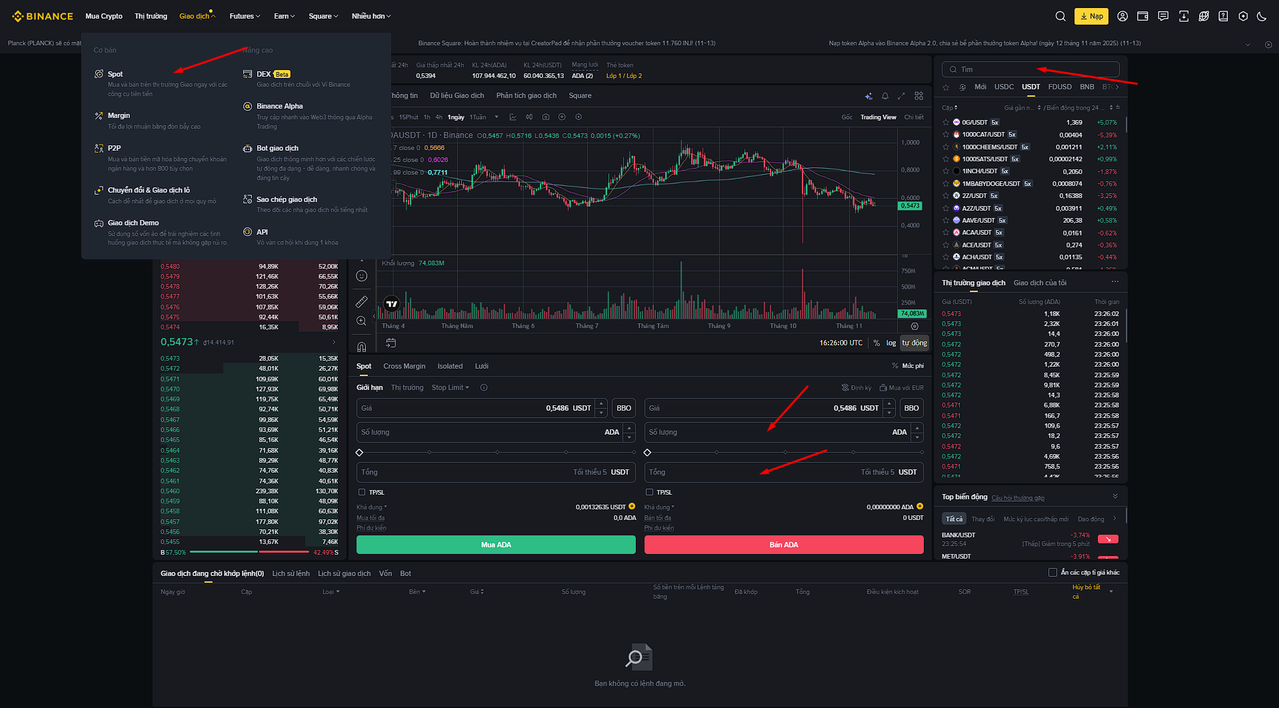
Task: Open the price alert bell above chart
Action: click(x=885, y=96)
